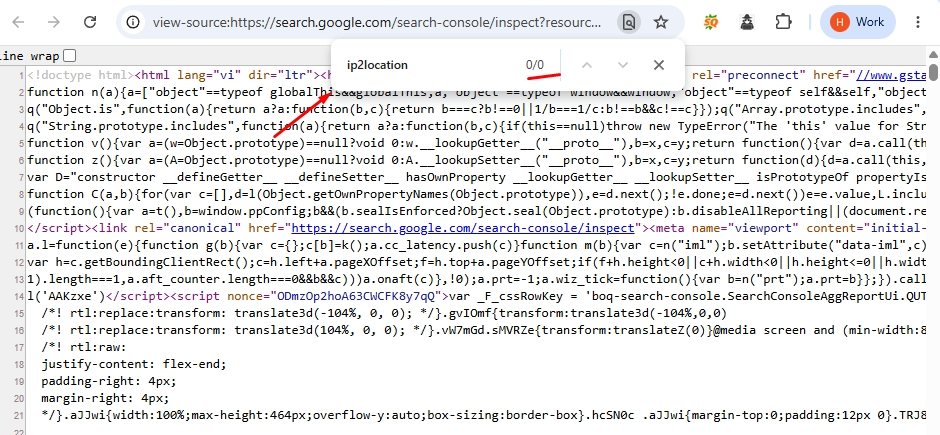Open the canonical search-console/inspect link
Viewport: 940px width, 435px height.
point(463,228)
